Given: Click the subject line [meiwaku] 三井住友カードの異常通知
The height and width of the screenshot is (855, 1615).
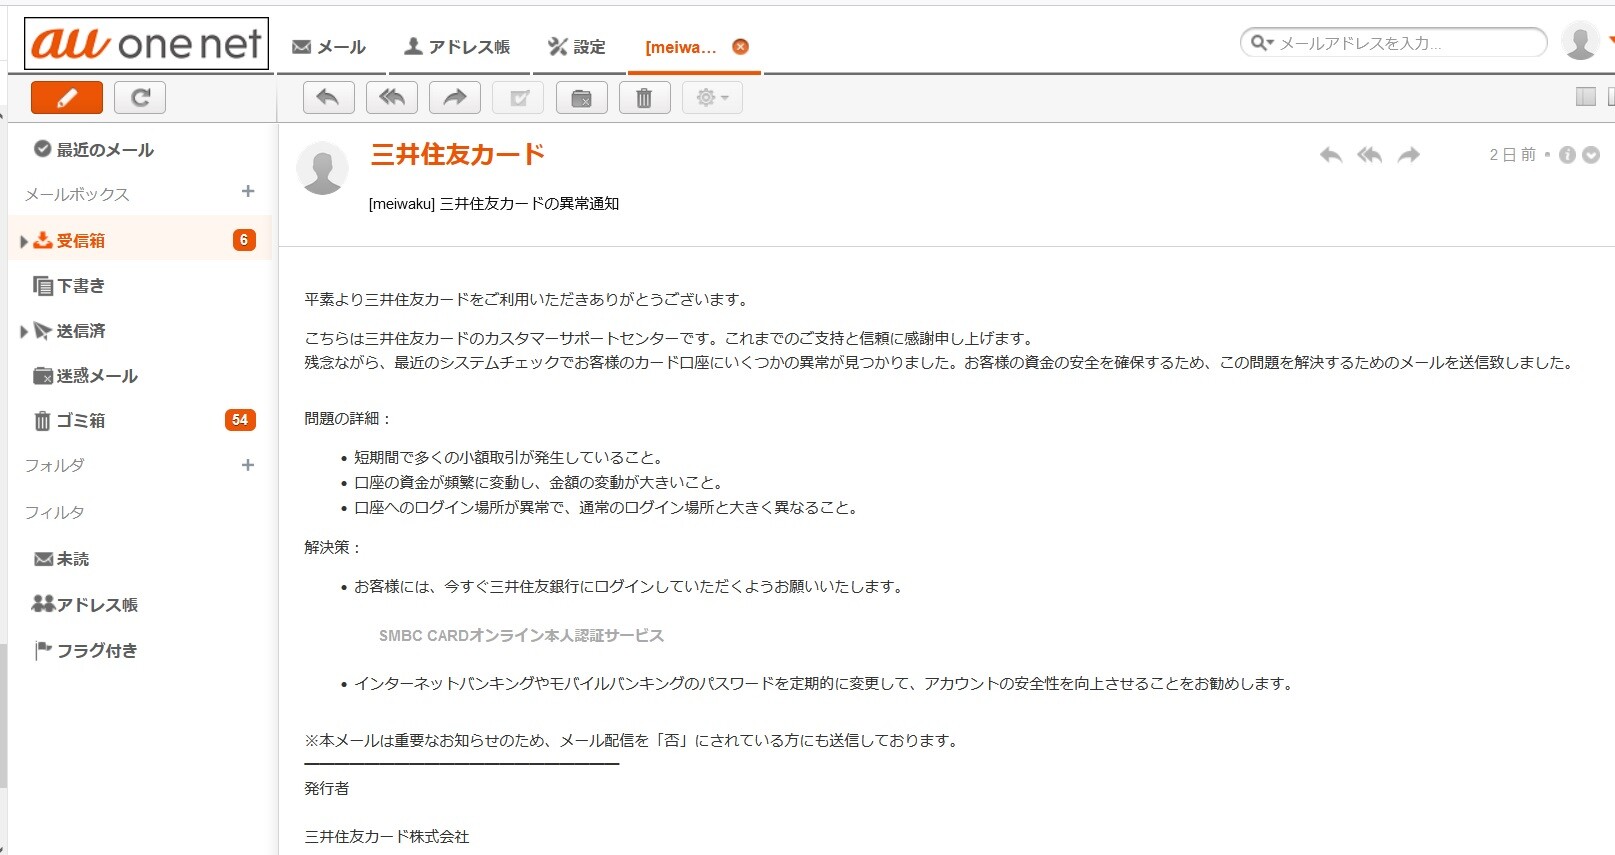Looking at the screenshot, I should (494, 203).
